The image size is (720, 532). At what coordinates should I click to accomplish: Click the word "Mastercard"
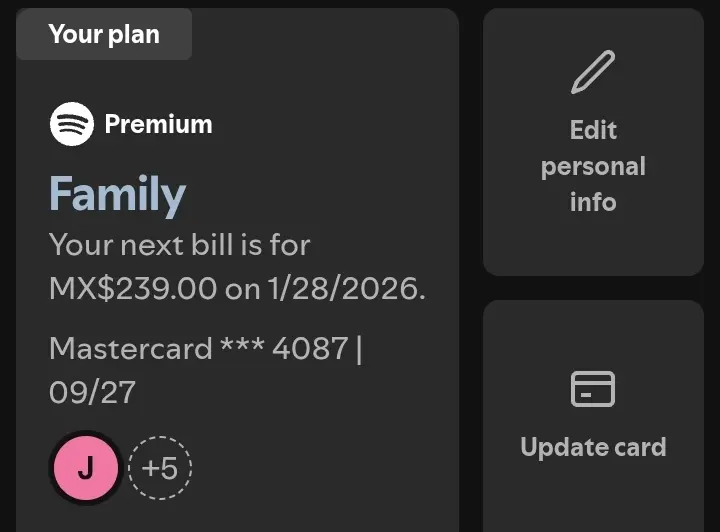click(130, 348)
